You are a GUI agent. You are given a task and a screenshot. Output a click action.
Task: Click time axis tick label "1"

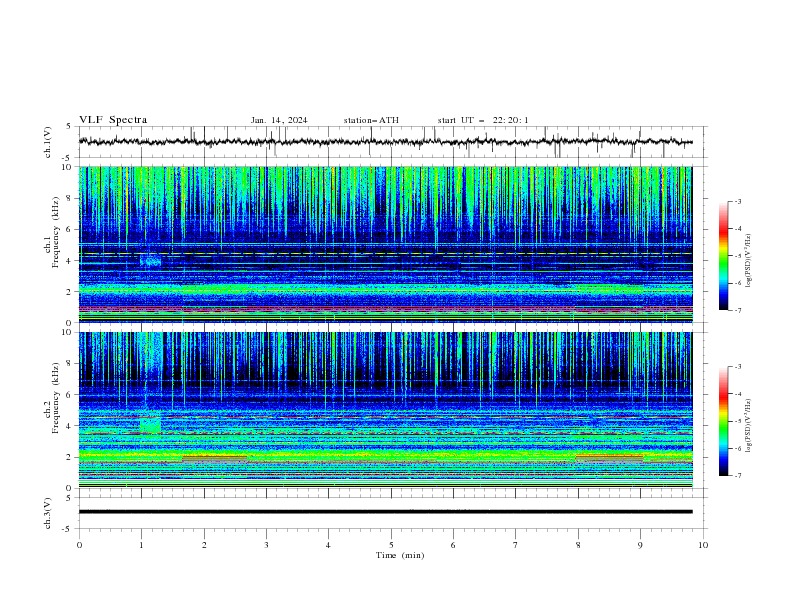pyautogui.click(x=141, y=545)
